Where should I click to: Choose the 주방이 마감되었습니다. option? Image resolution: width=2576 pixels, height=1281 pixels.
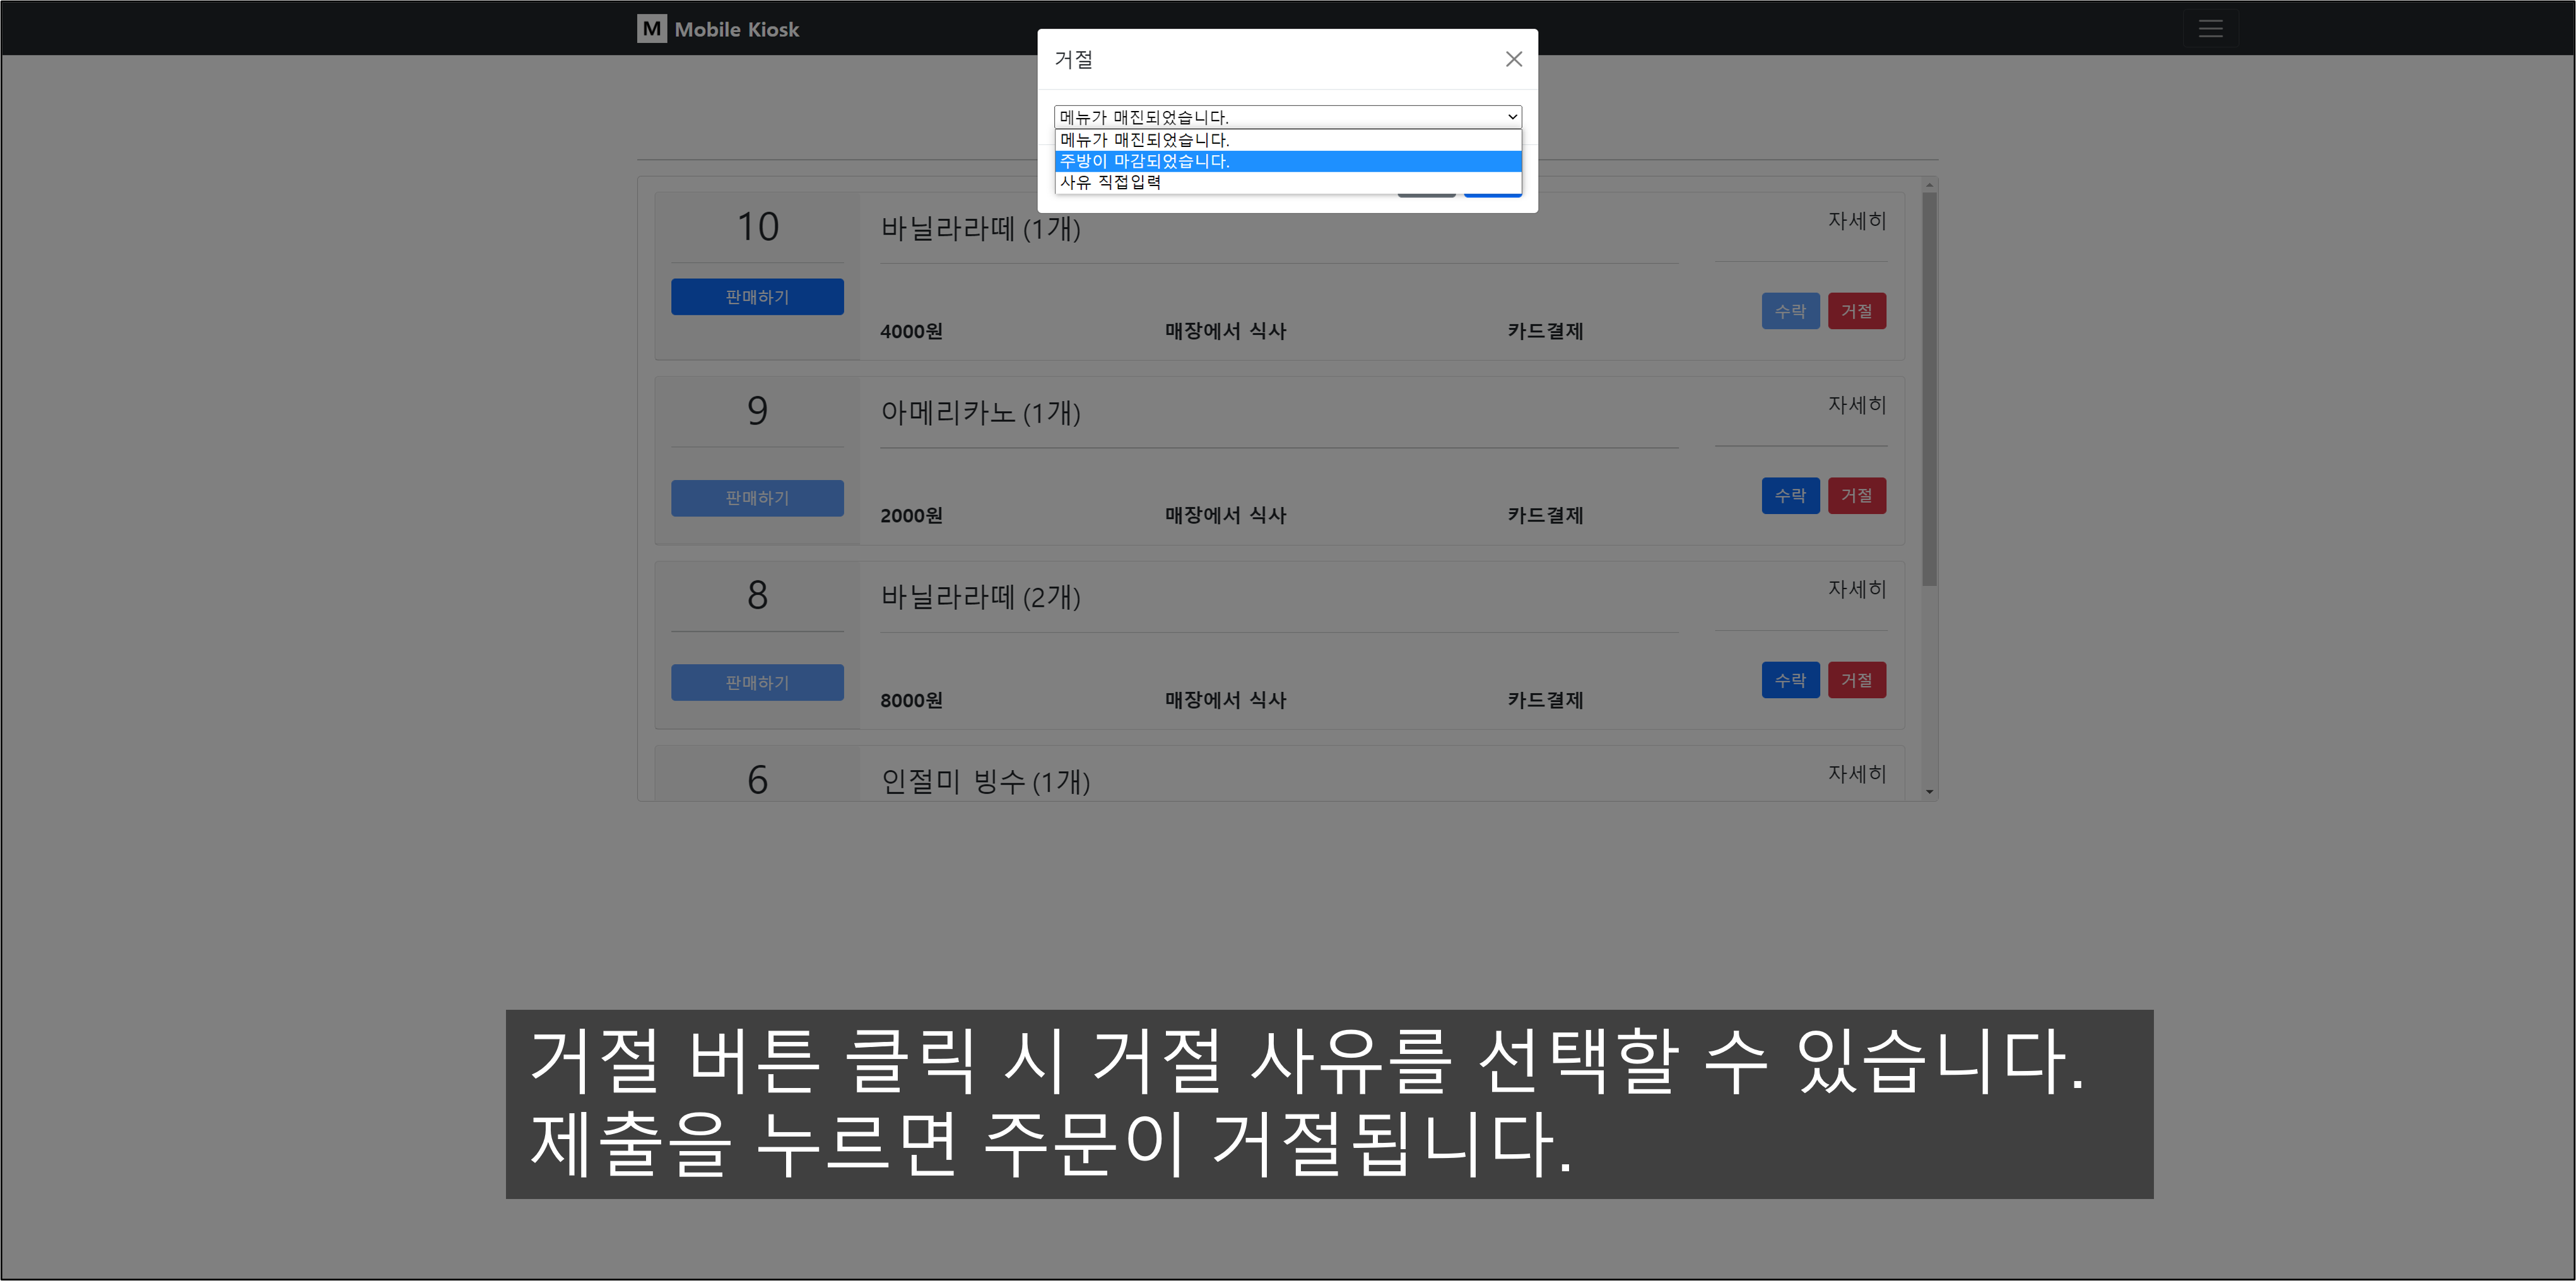1288,161
